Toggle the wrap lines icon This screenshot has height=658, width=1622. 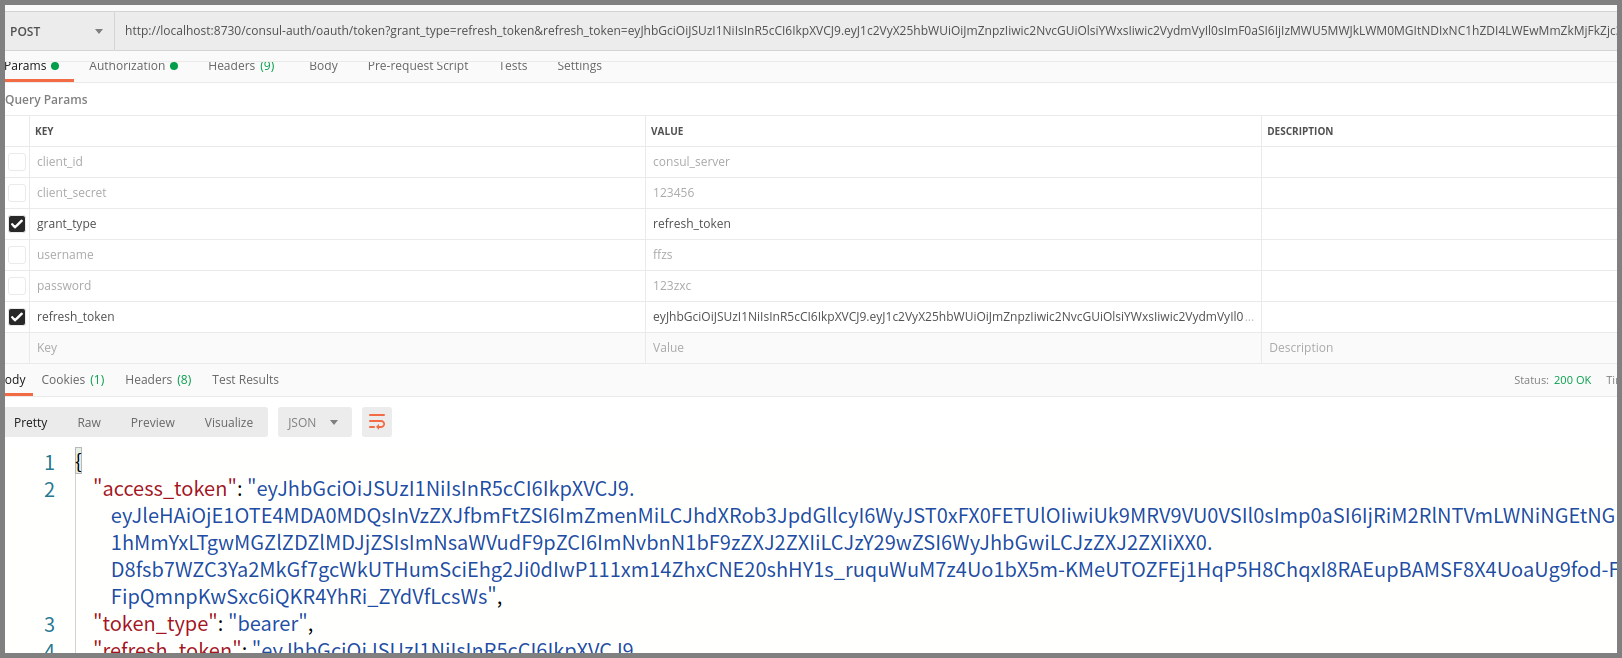coord(377,423)
